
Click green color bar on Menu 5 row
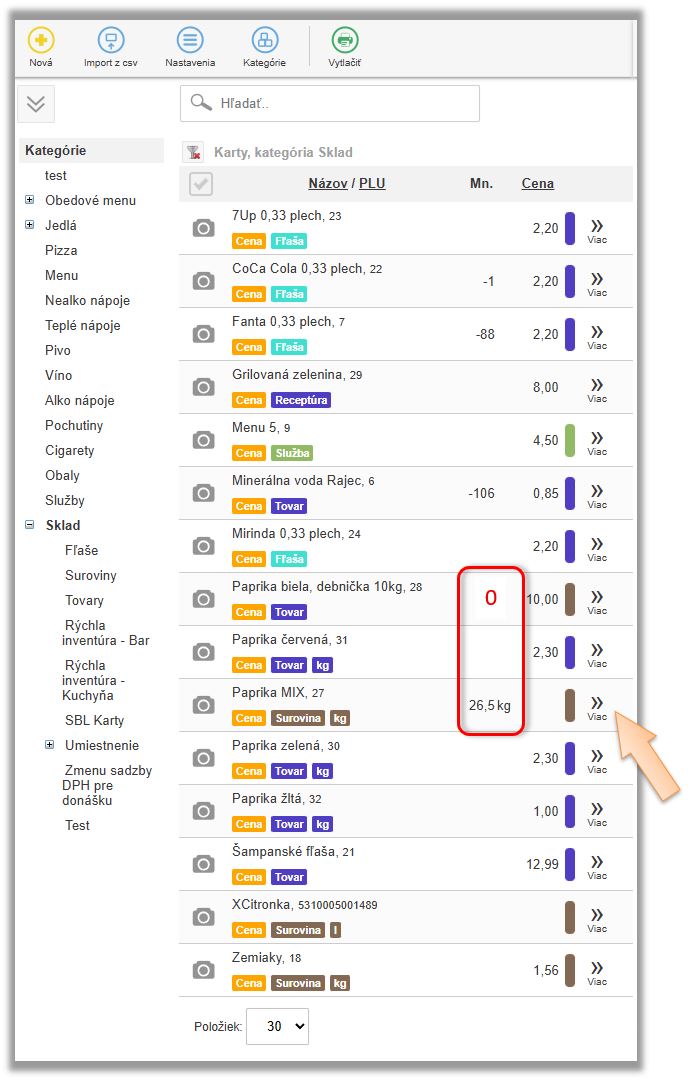coord(570,440)
